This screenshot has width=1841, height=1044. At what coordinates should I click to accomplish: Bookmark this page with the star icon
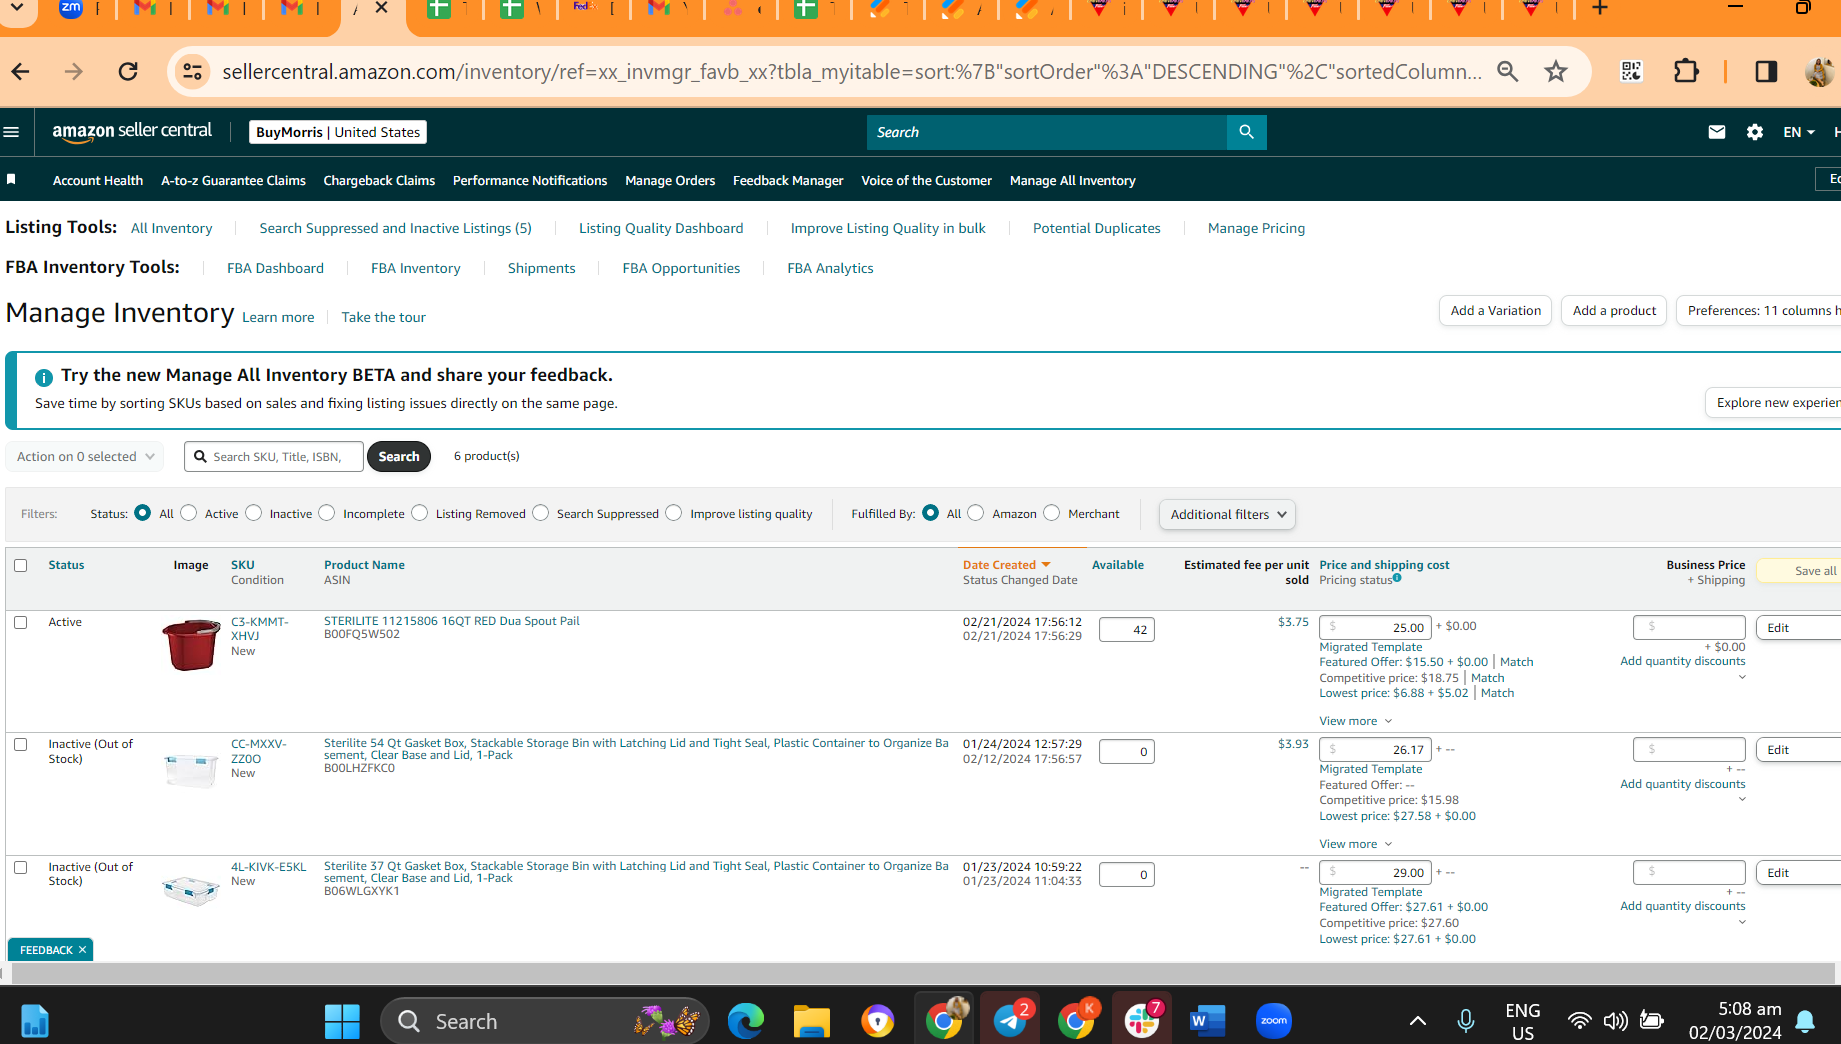pyautogui.click(x=1555, y=71)
